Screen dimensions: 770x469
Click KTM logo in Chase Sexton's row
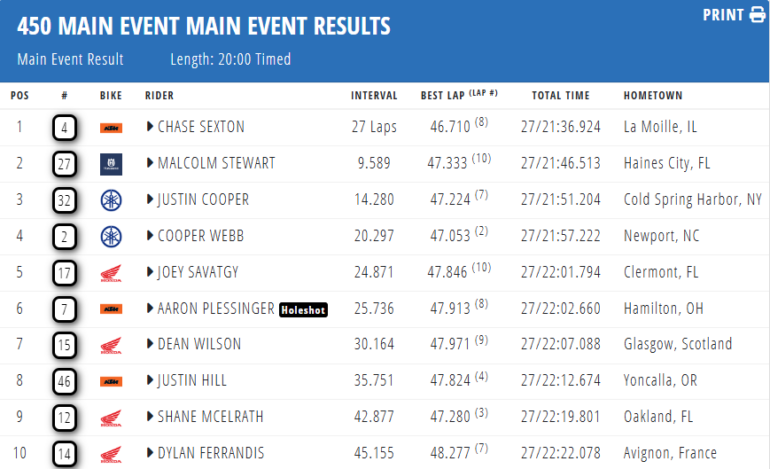click(x=110, y=127)
